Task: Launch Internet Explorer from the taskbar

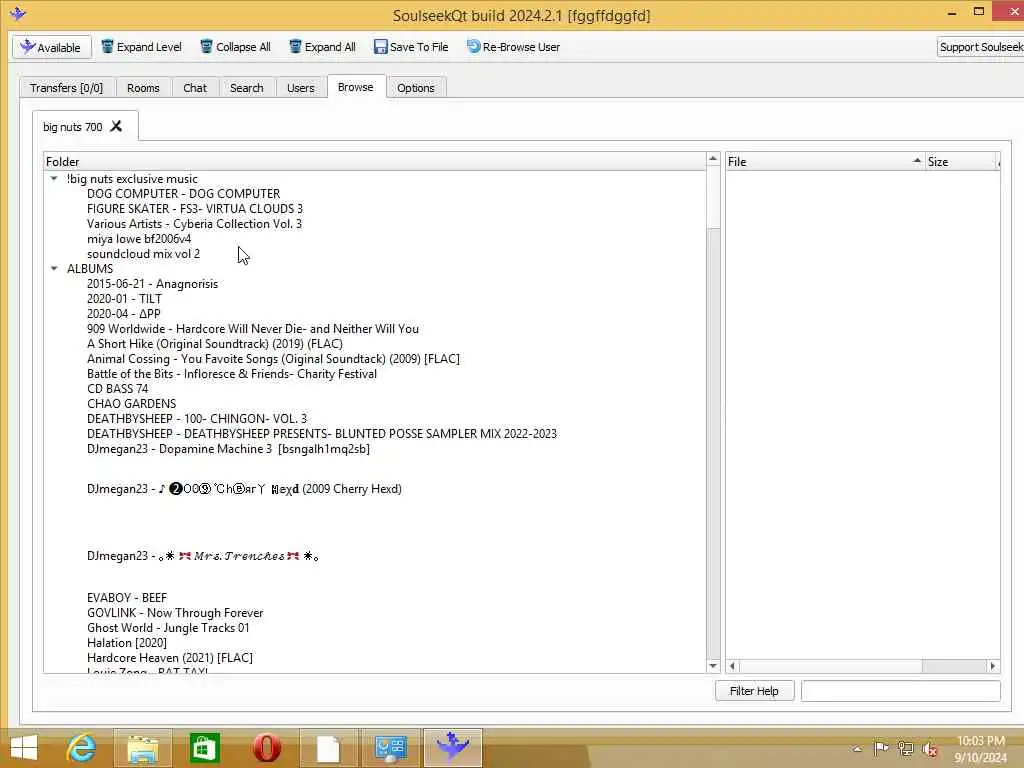Action: (81, 748)
